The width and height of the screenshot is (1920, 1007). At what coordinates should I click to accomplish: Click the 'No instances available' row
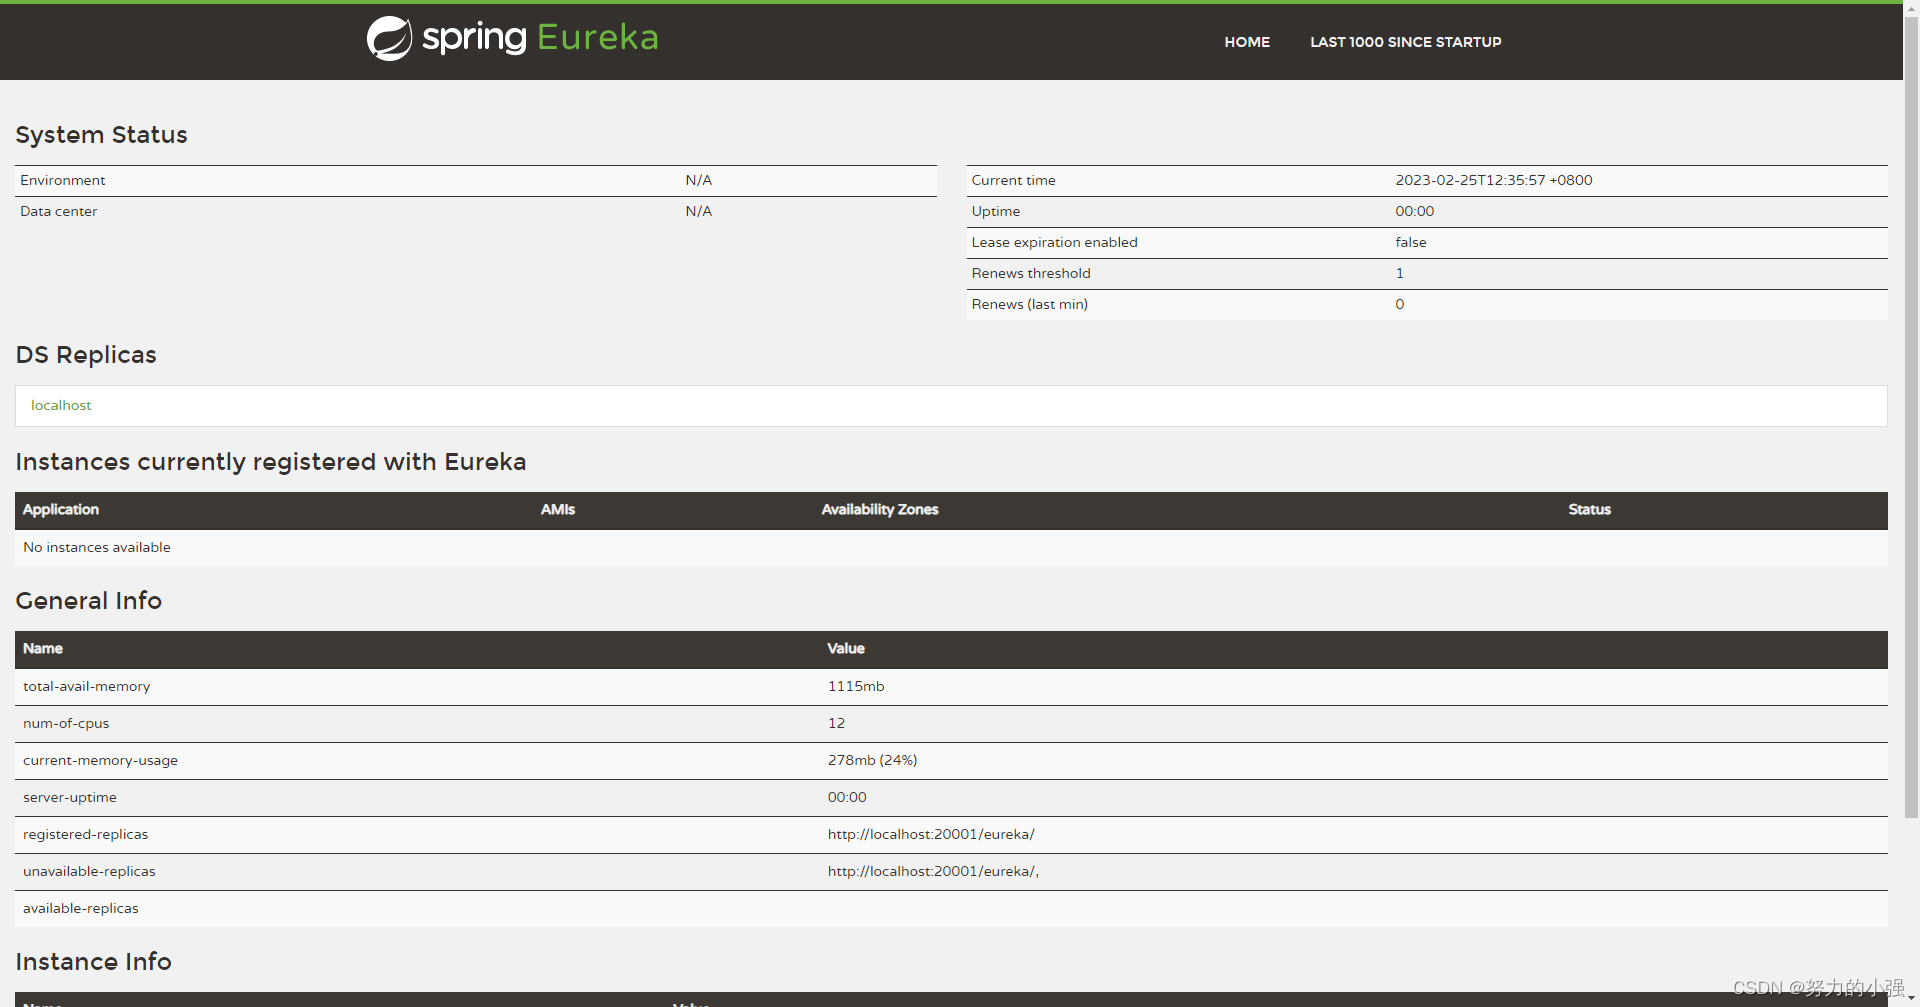tap(951, 547)
